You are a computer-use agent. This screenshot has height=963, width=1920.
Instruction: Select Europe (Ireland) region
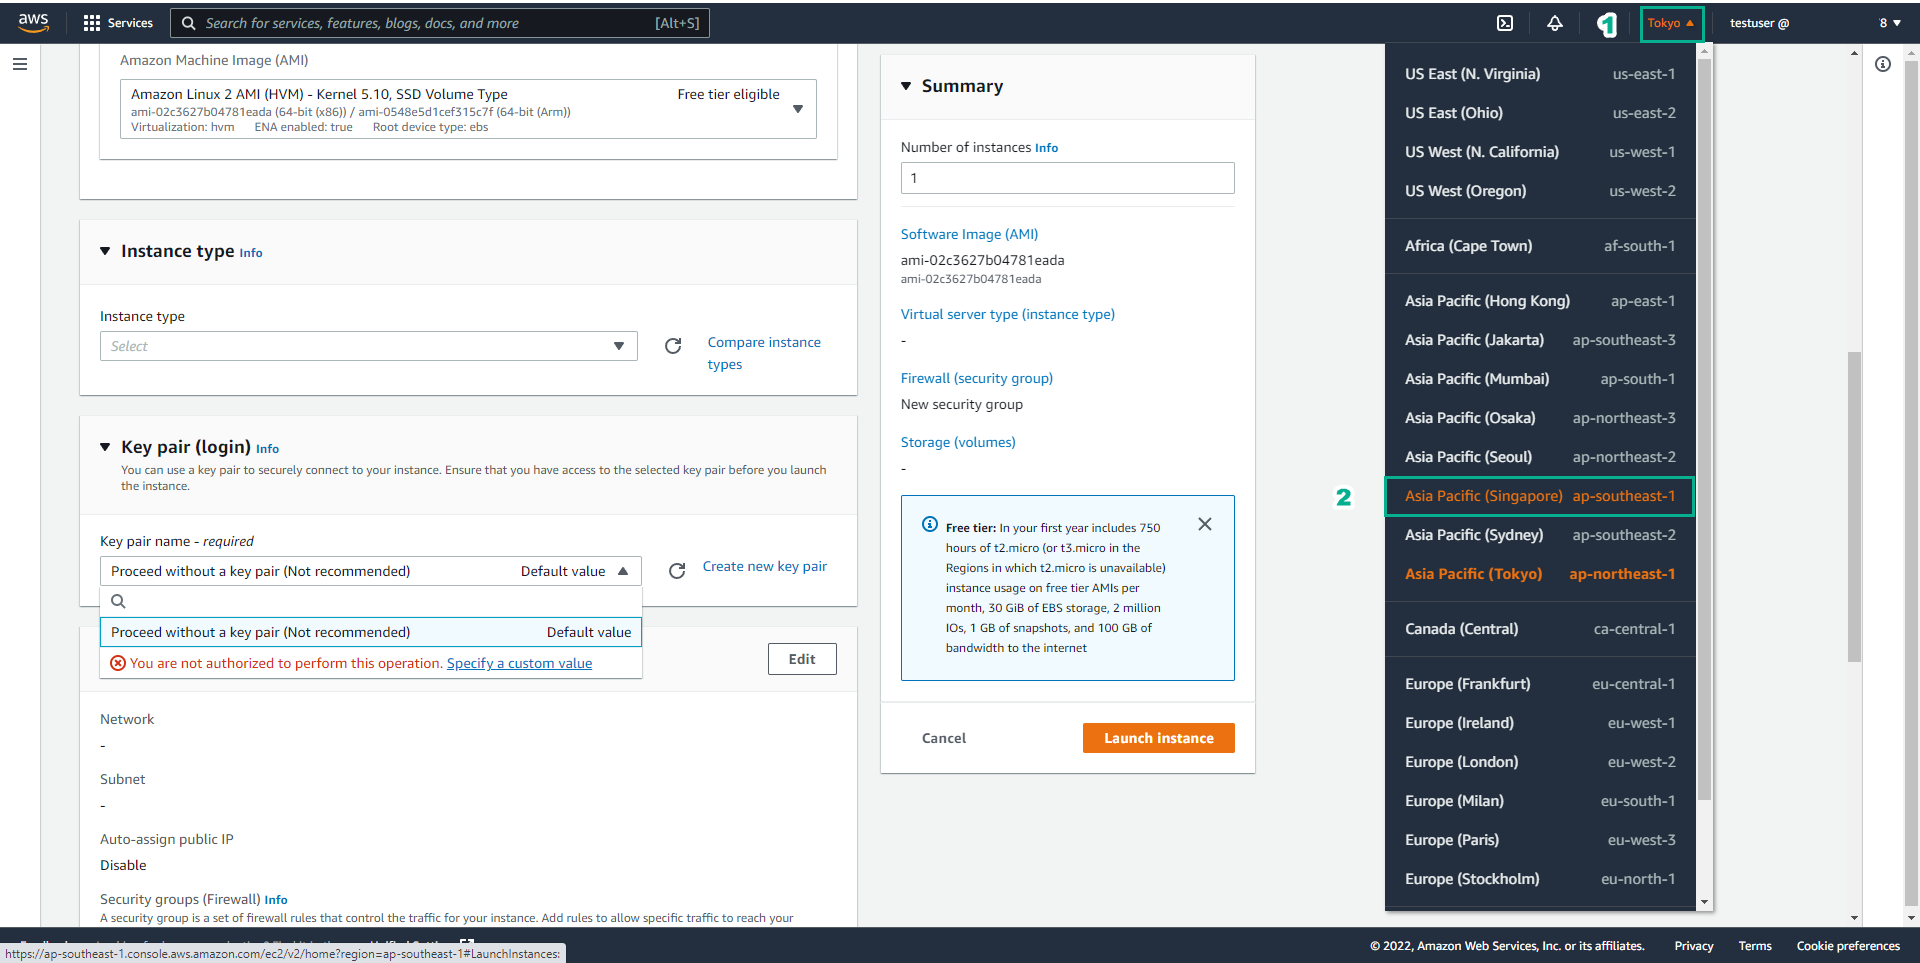click(x=1540, y=723)
